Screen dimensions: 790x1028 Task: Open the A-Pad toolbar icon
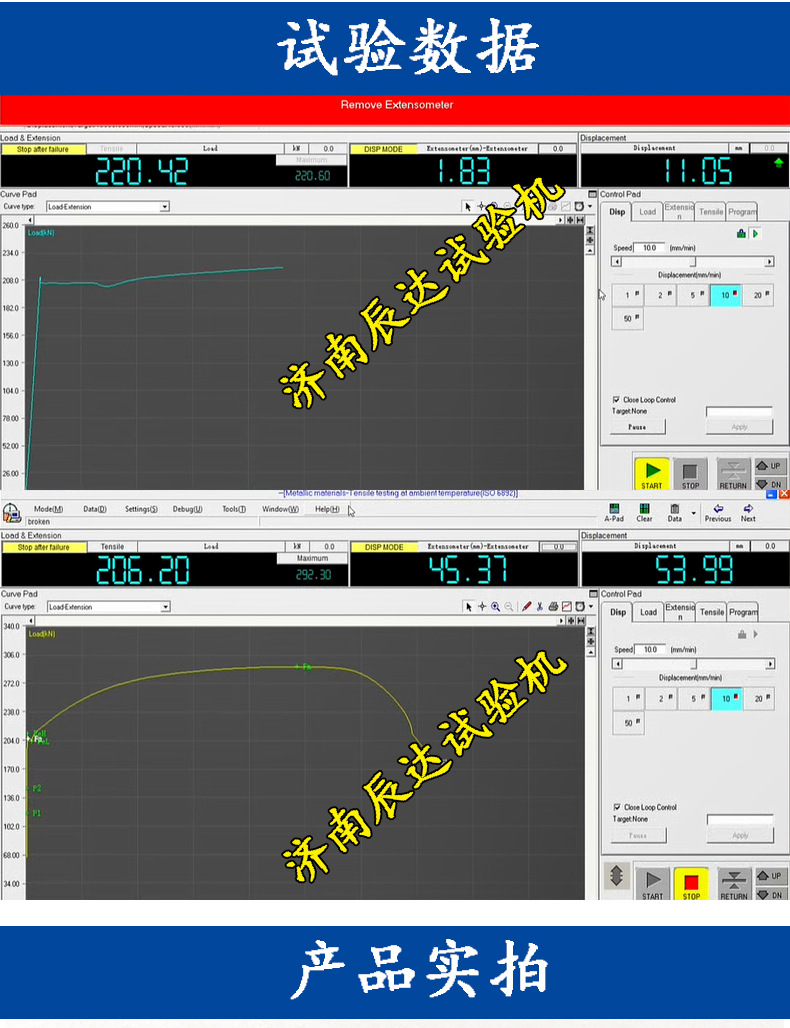[614, 513]
